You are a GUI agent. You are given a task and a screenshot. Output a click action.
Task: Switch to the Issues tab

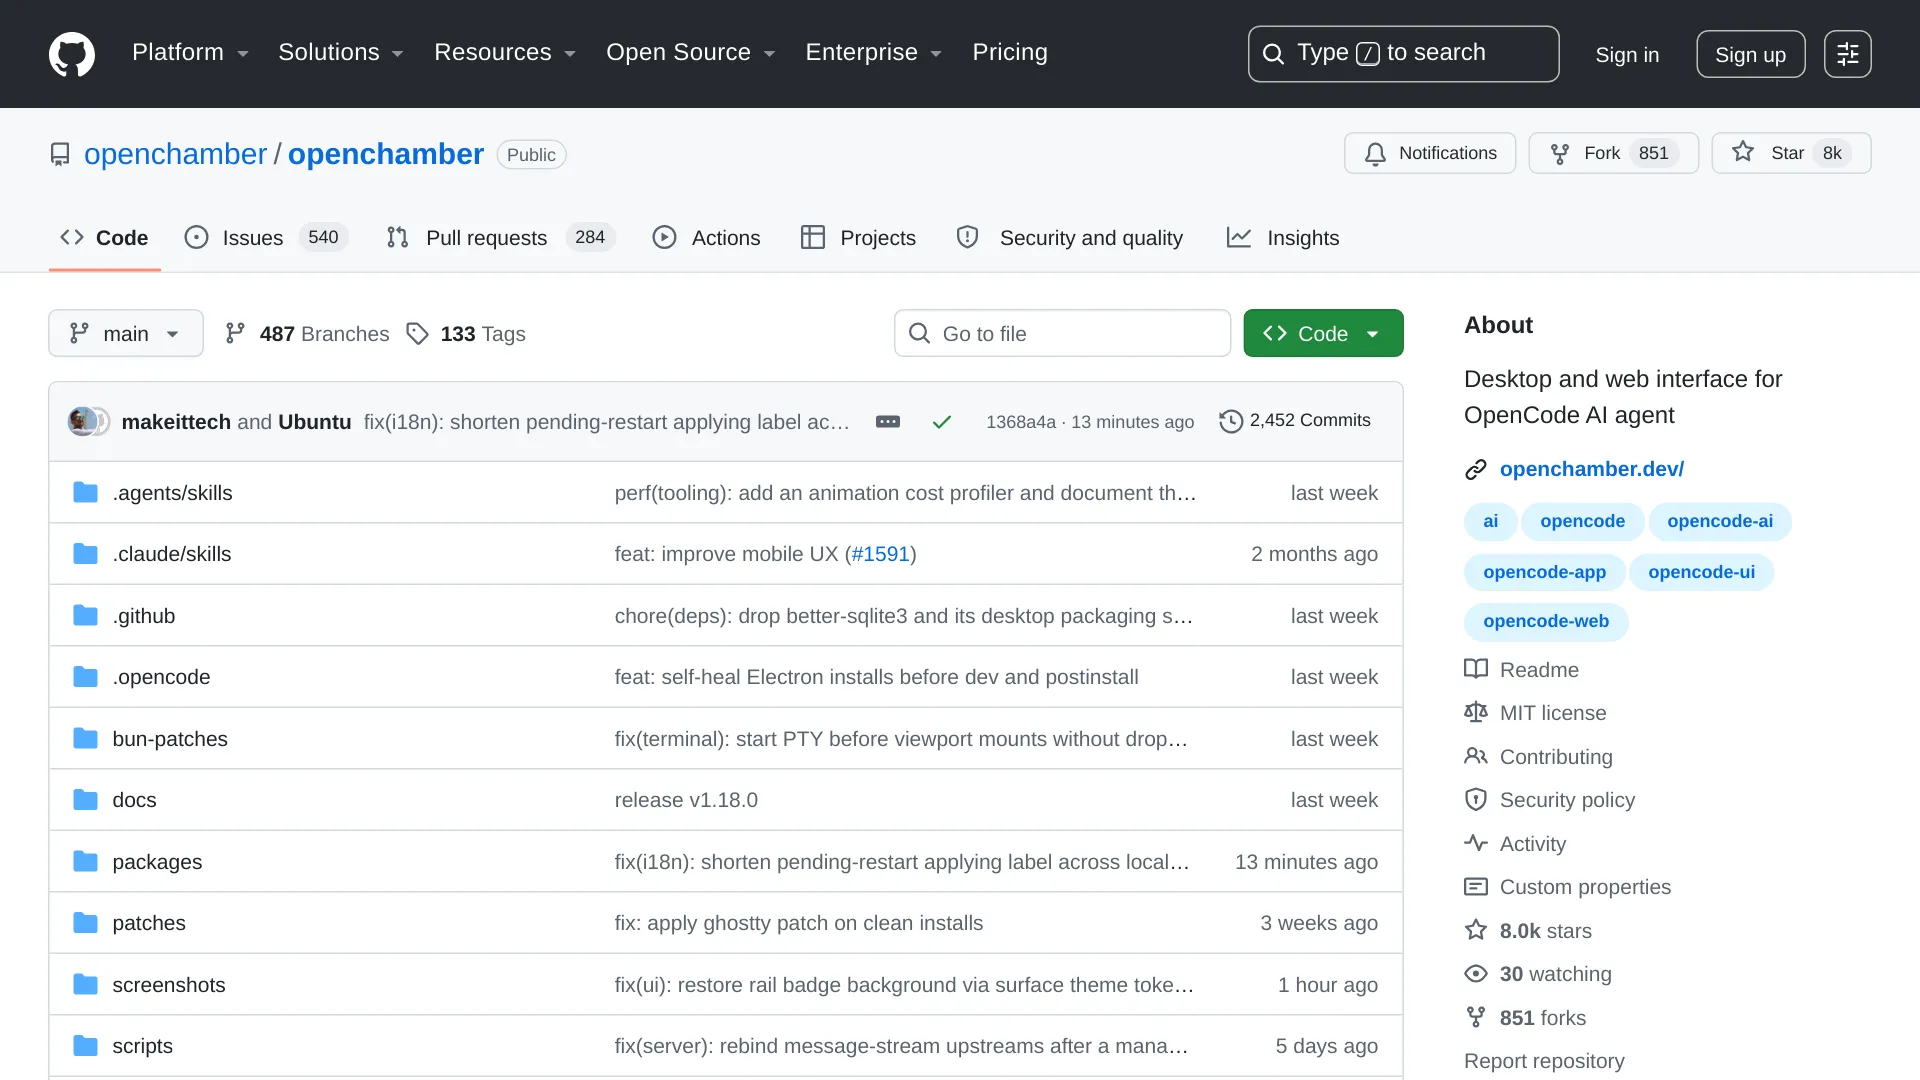click(x=266, y=238)
